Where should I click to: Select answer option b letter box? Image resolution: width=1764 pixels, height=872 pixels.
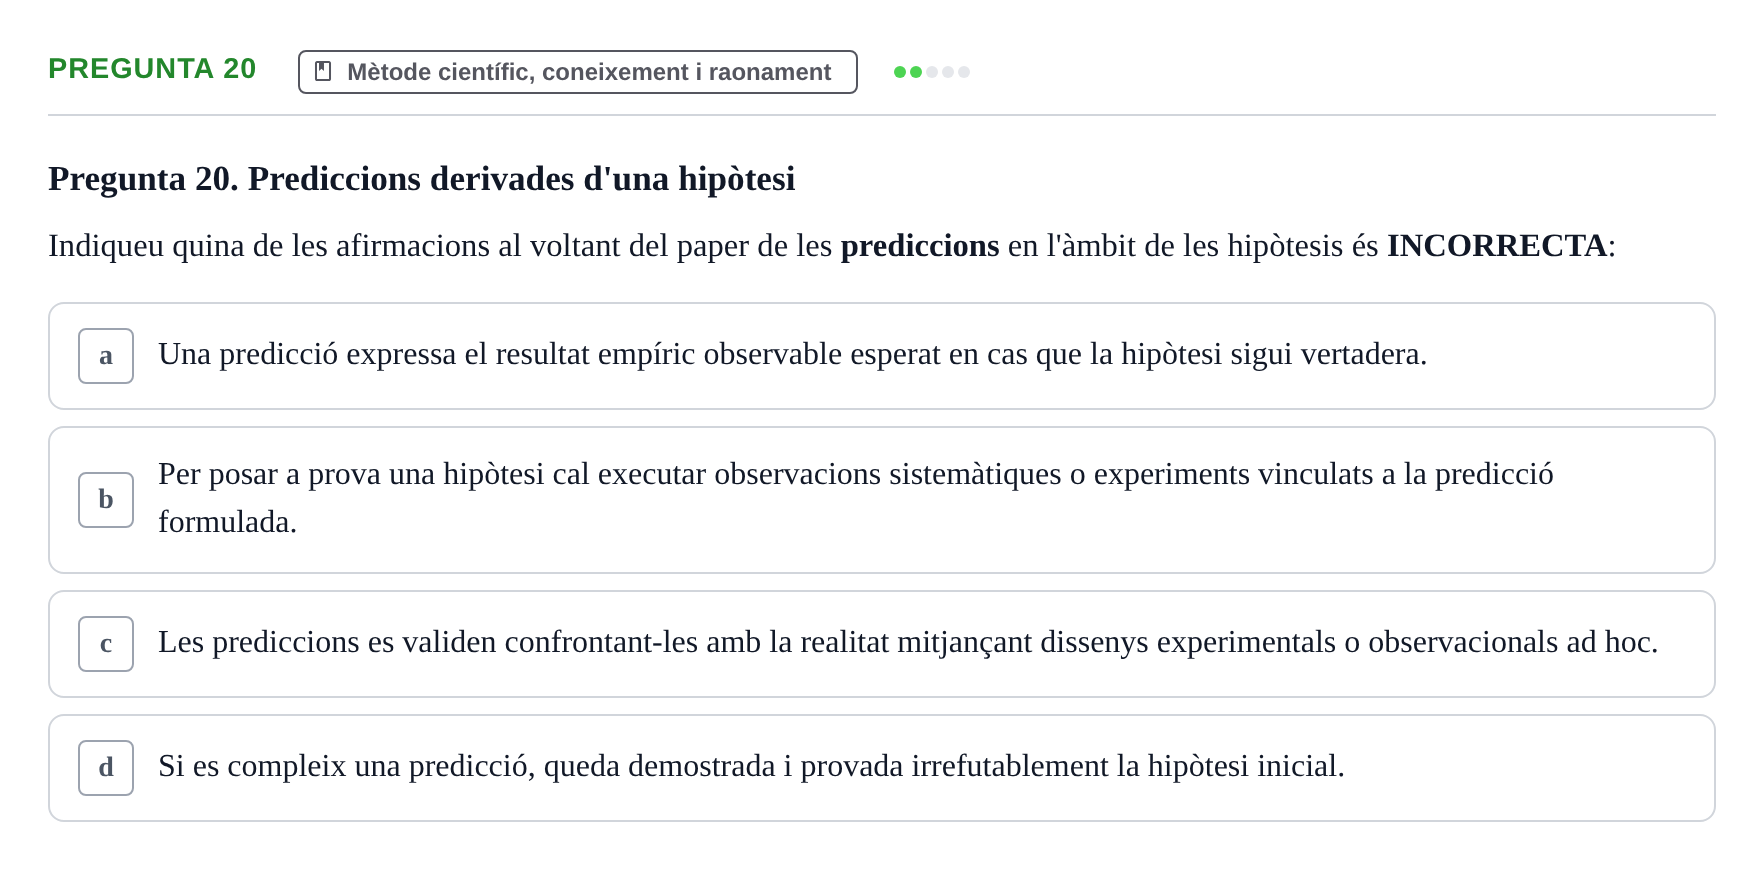pos(106,500)
